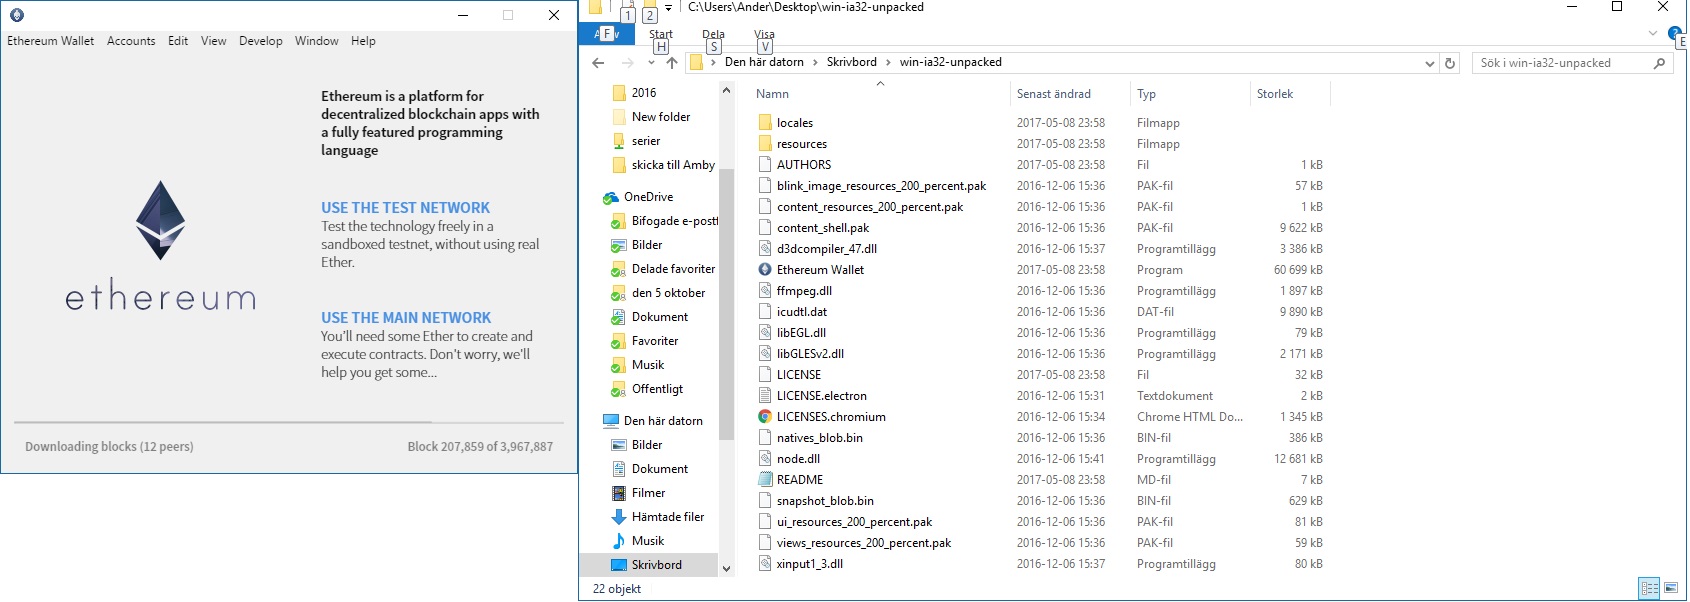Click chevron after Skrivbord in breadcrumb

pyautogui.click(x=888, y=62)
